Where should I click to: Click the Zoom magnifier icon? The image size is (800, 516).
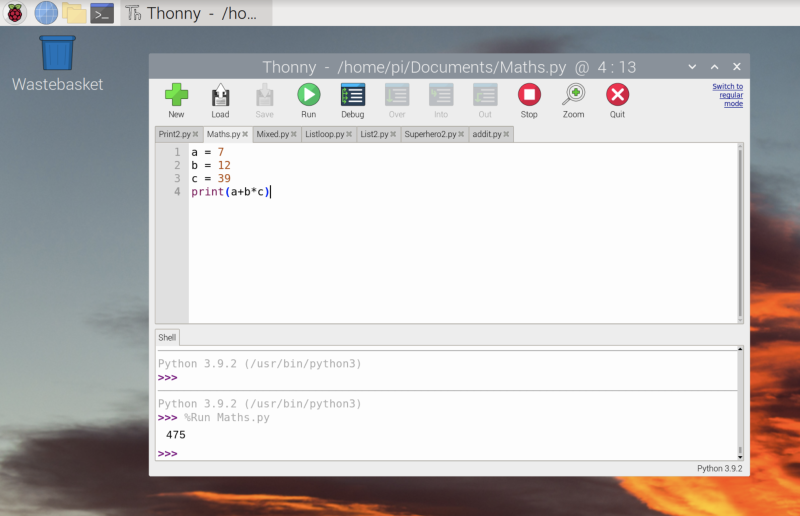click(574, 95)
